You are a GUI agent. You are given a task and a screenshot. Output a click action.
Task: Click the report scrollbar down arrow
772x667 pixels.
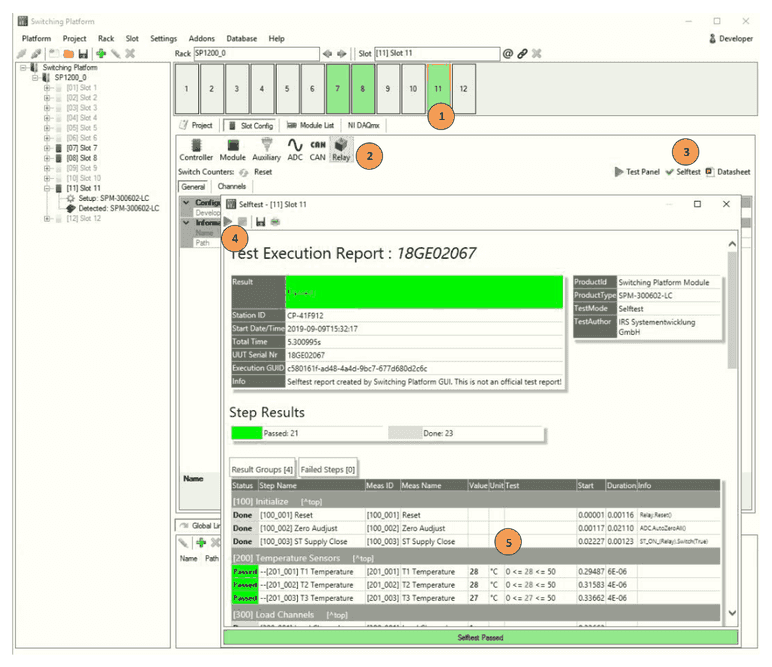732,613
